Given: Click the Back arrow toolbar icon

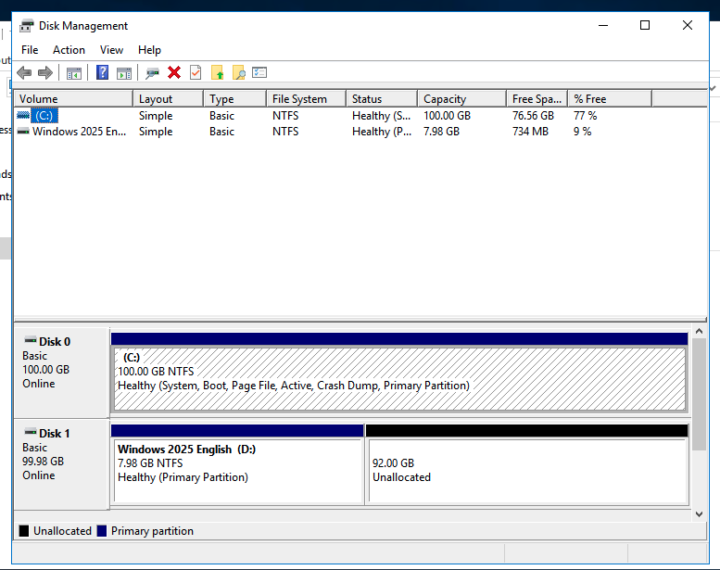Looking at the screenshot, I should pyautogui.click(x=25, y=73).
